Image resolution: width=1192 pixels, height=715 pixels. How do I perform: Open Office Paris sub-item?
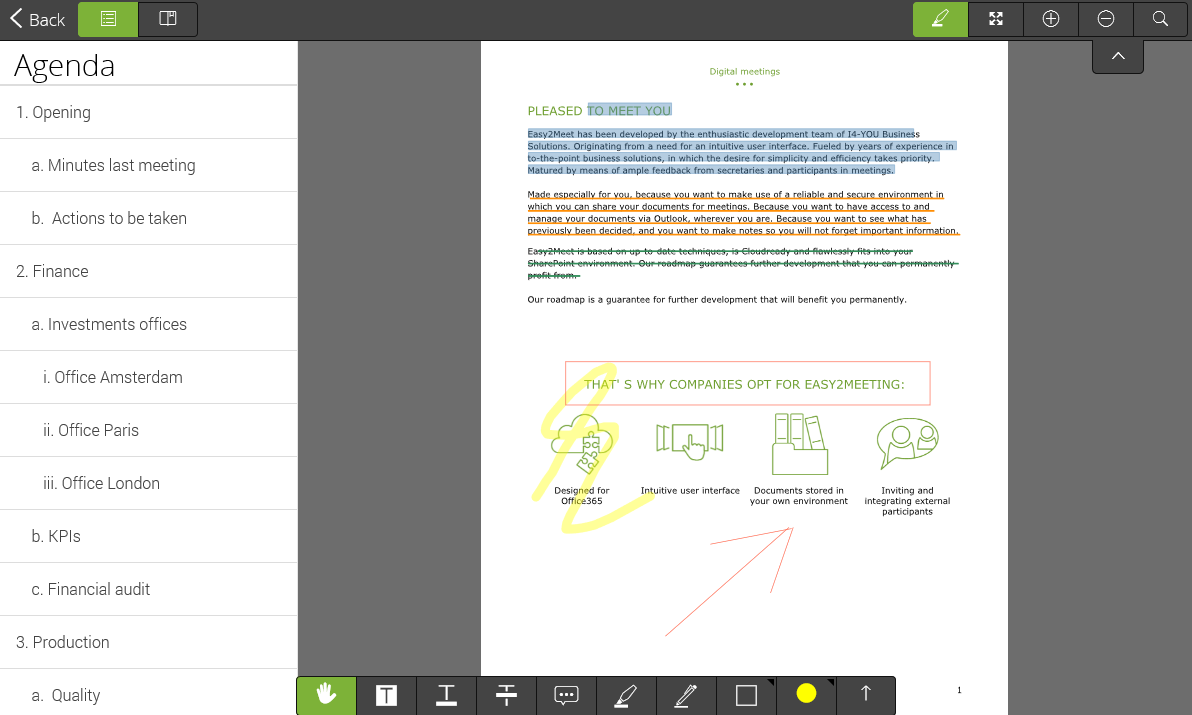[148, 430]
